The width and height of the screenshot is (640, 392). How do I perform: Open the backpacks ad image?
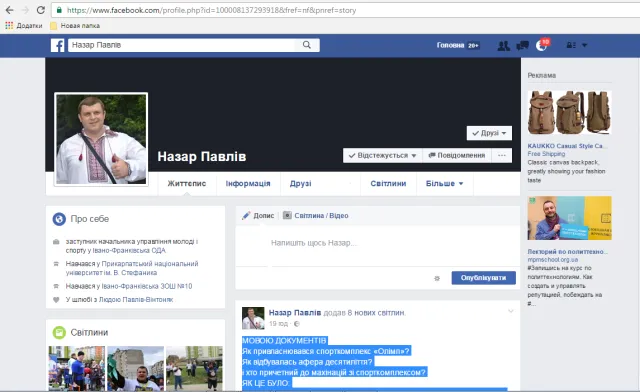569,113
